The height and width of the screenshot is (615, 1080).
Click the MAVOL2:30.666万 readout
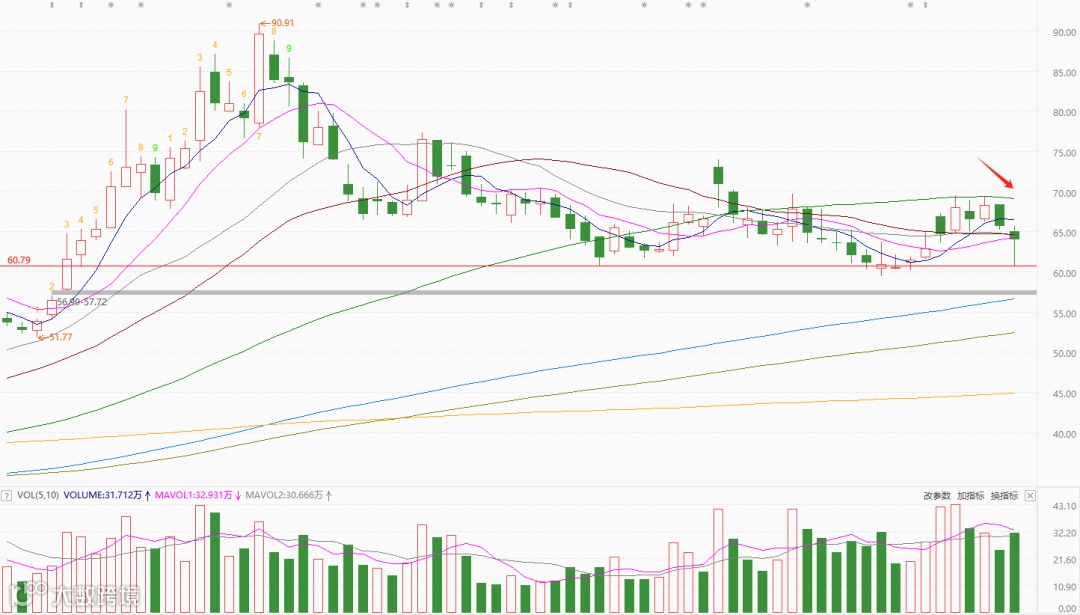[x=290, y=495]
